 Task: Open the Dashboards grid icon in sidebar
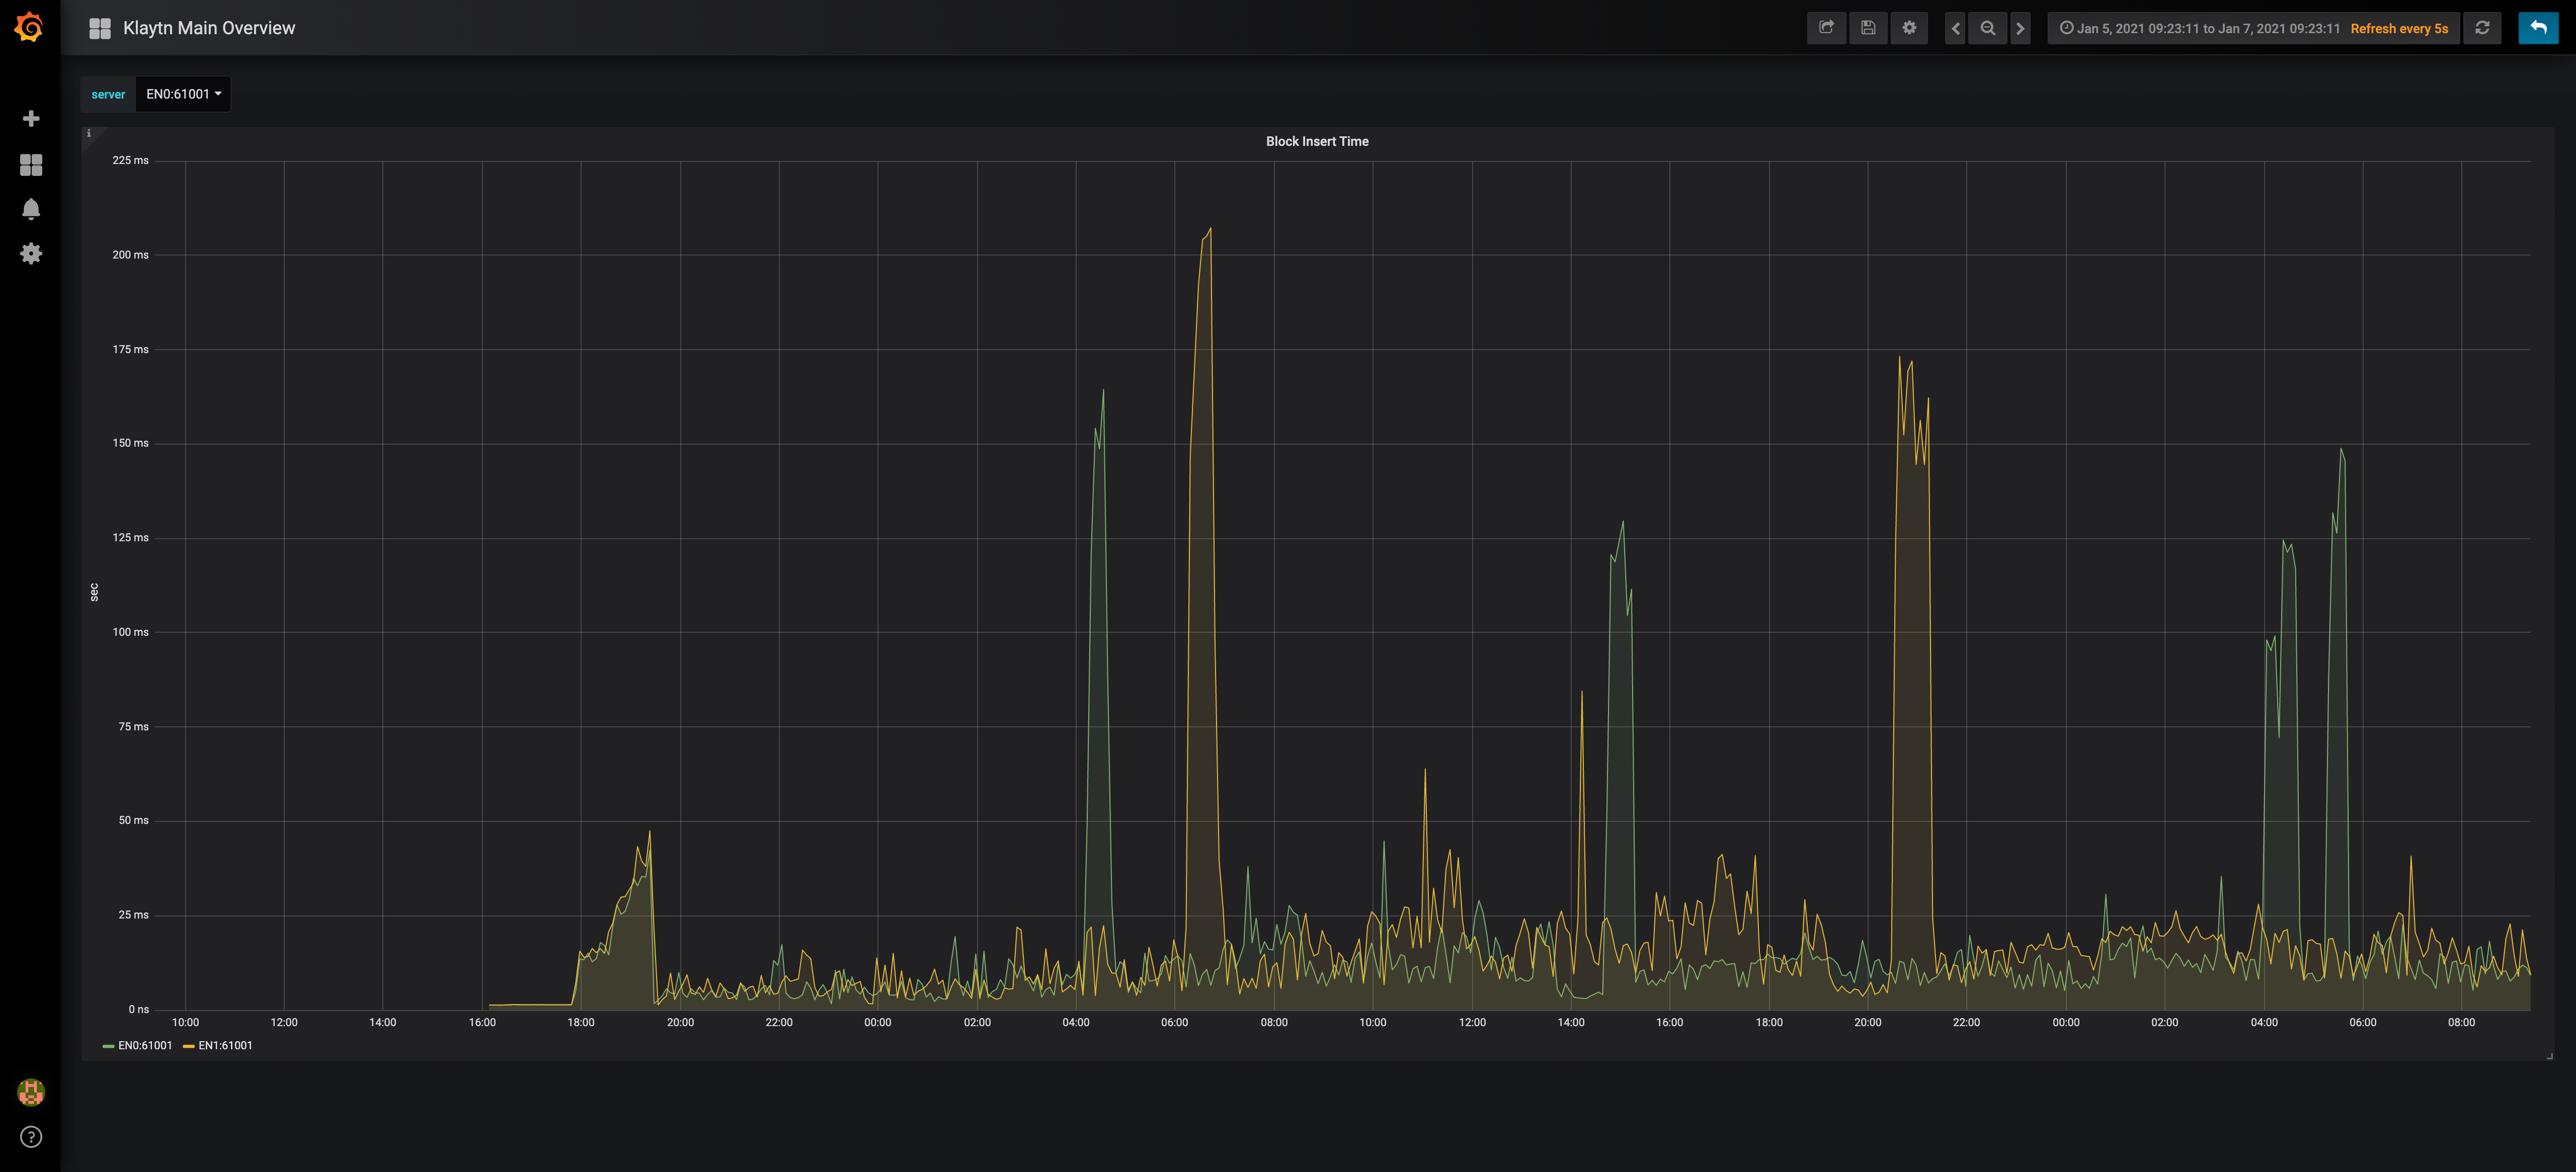[31, 165]
